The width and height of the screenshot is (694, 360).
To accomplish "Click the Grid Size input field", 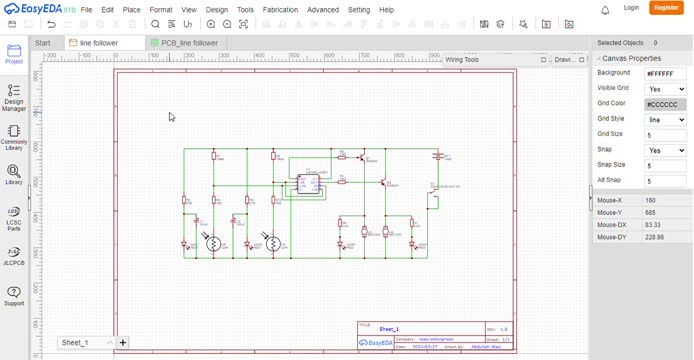I will tap(665, 135).
